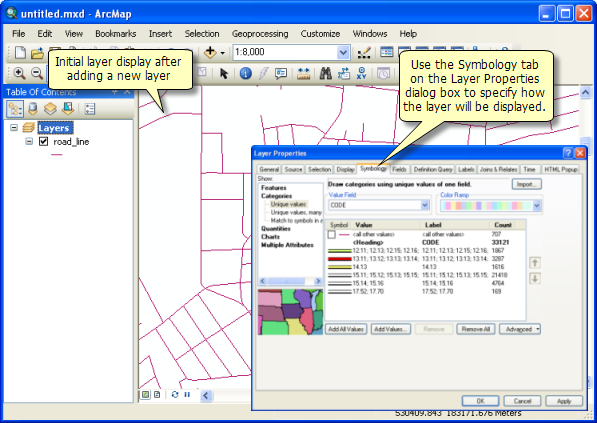
Task: Open the map scale 1:8,000 dropdown
Action: tap(343, 53)
